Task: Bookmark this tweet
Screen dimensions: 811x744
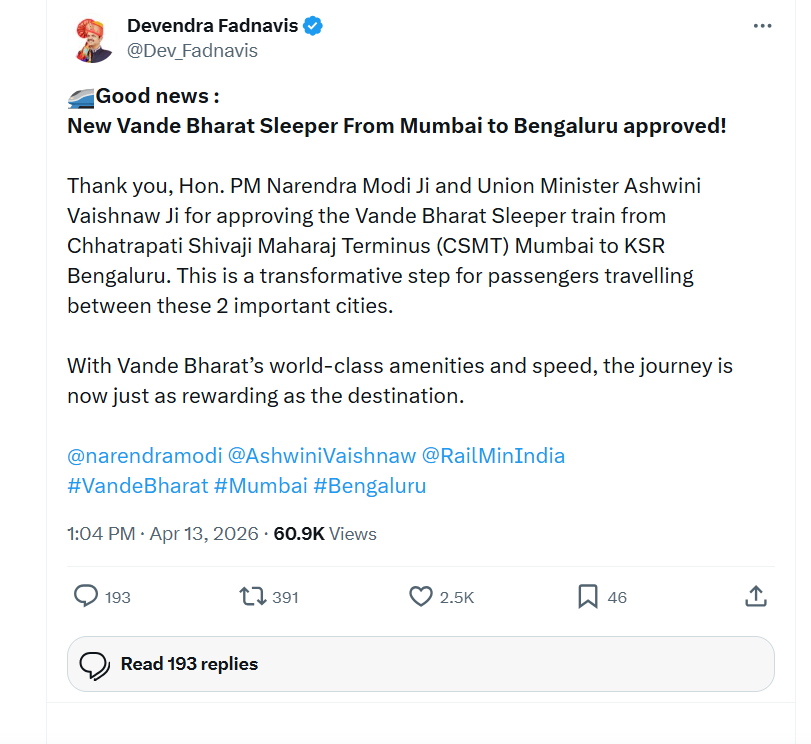Action: pos(588,597)
